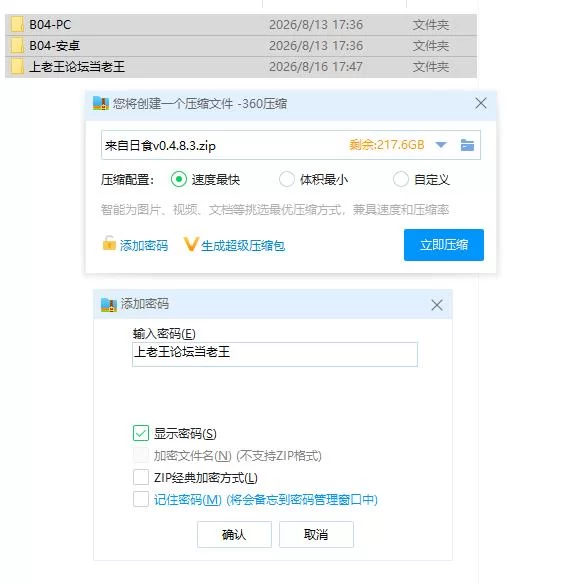Viewport: 570px width, 584px height.
Task: Enable ZIP经典加密方式(L) checkbox
Action: (x=141, y=477)
